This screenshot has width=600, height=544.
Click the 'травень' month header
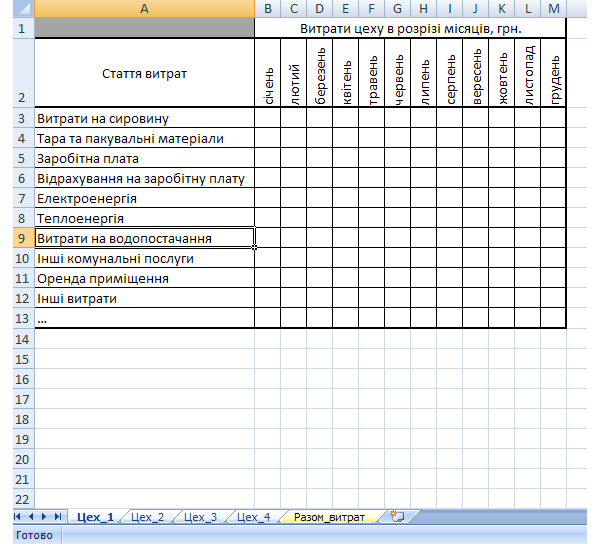pyautogui.click(x=372, y=73)
